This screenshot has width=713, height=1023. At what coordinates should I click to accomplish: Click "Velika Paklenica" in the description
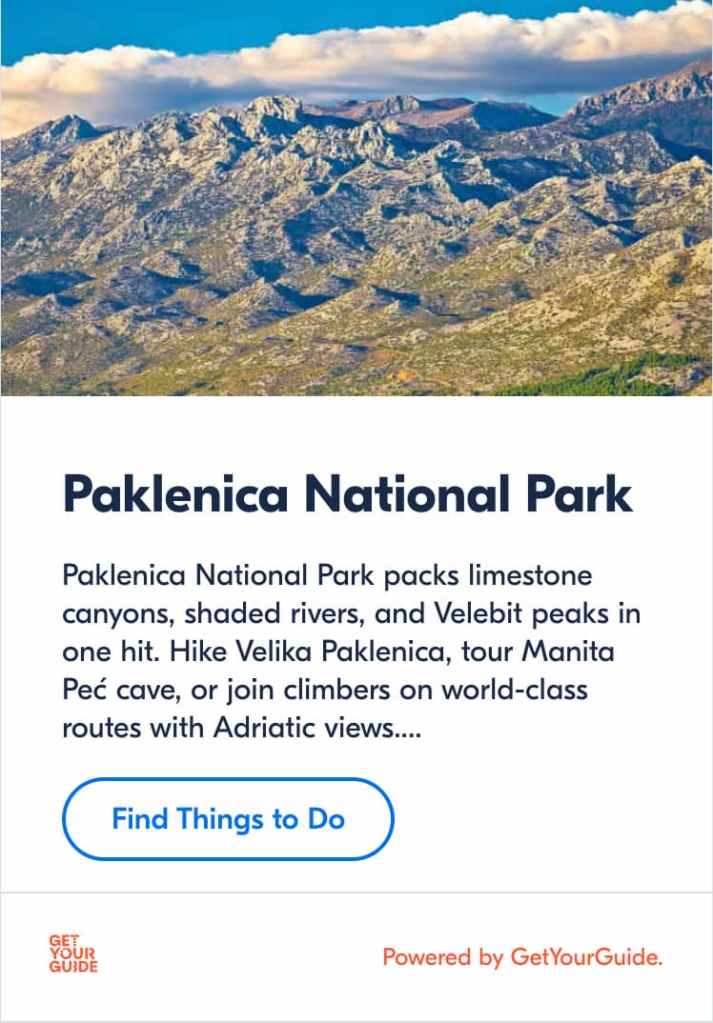tap(331, 652)
